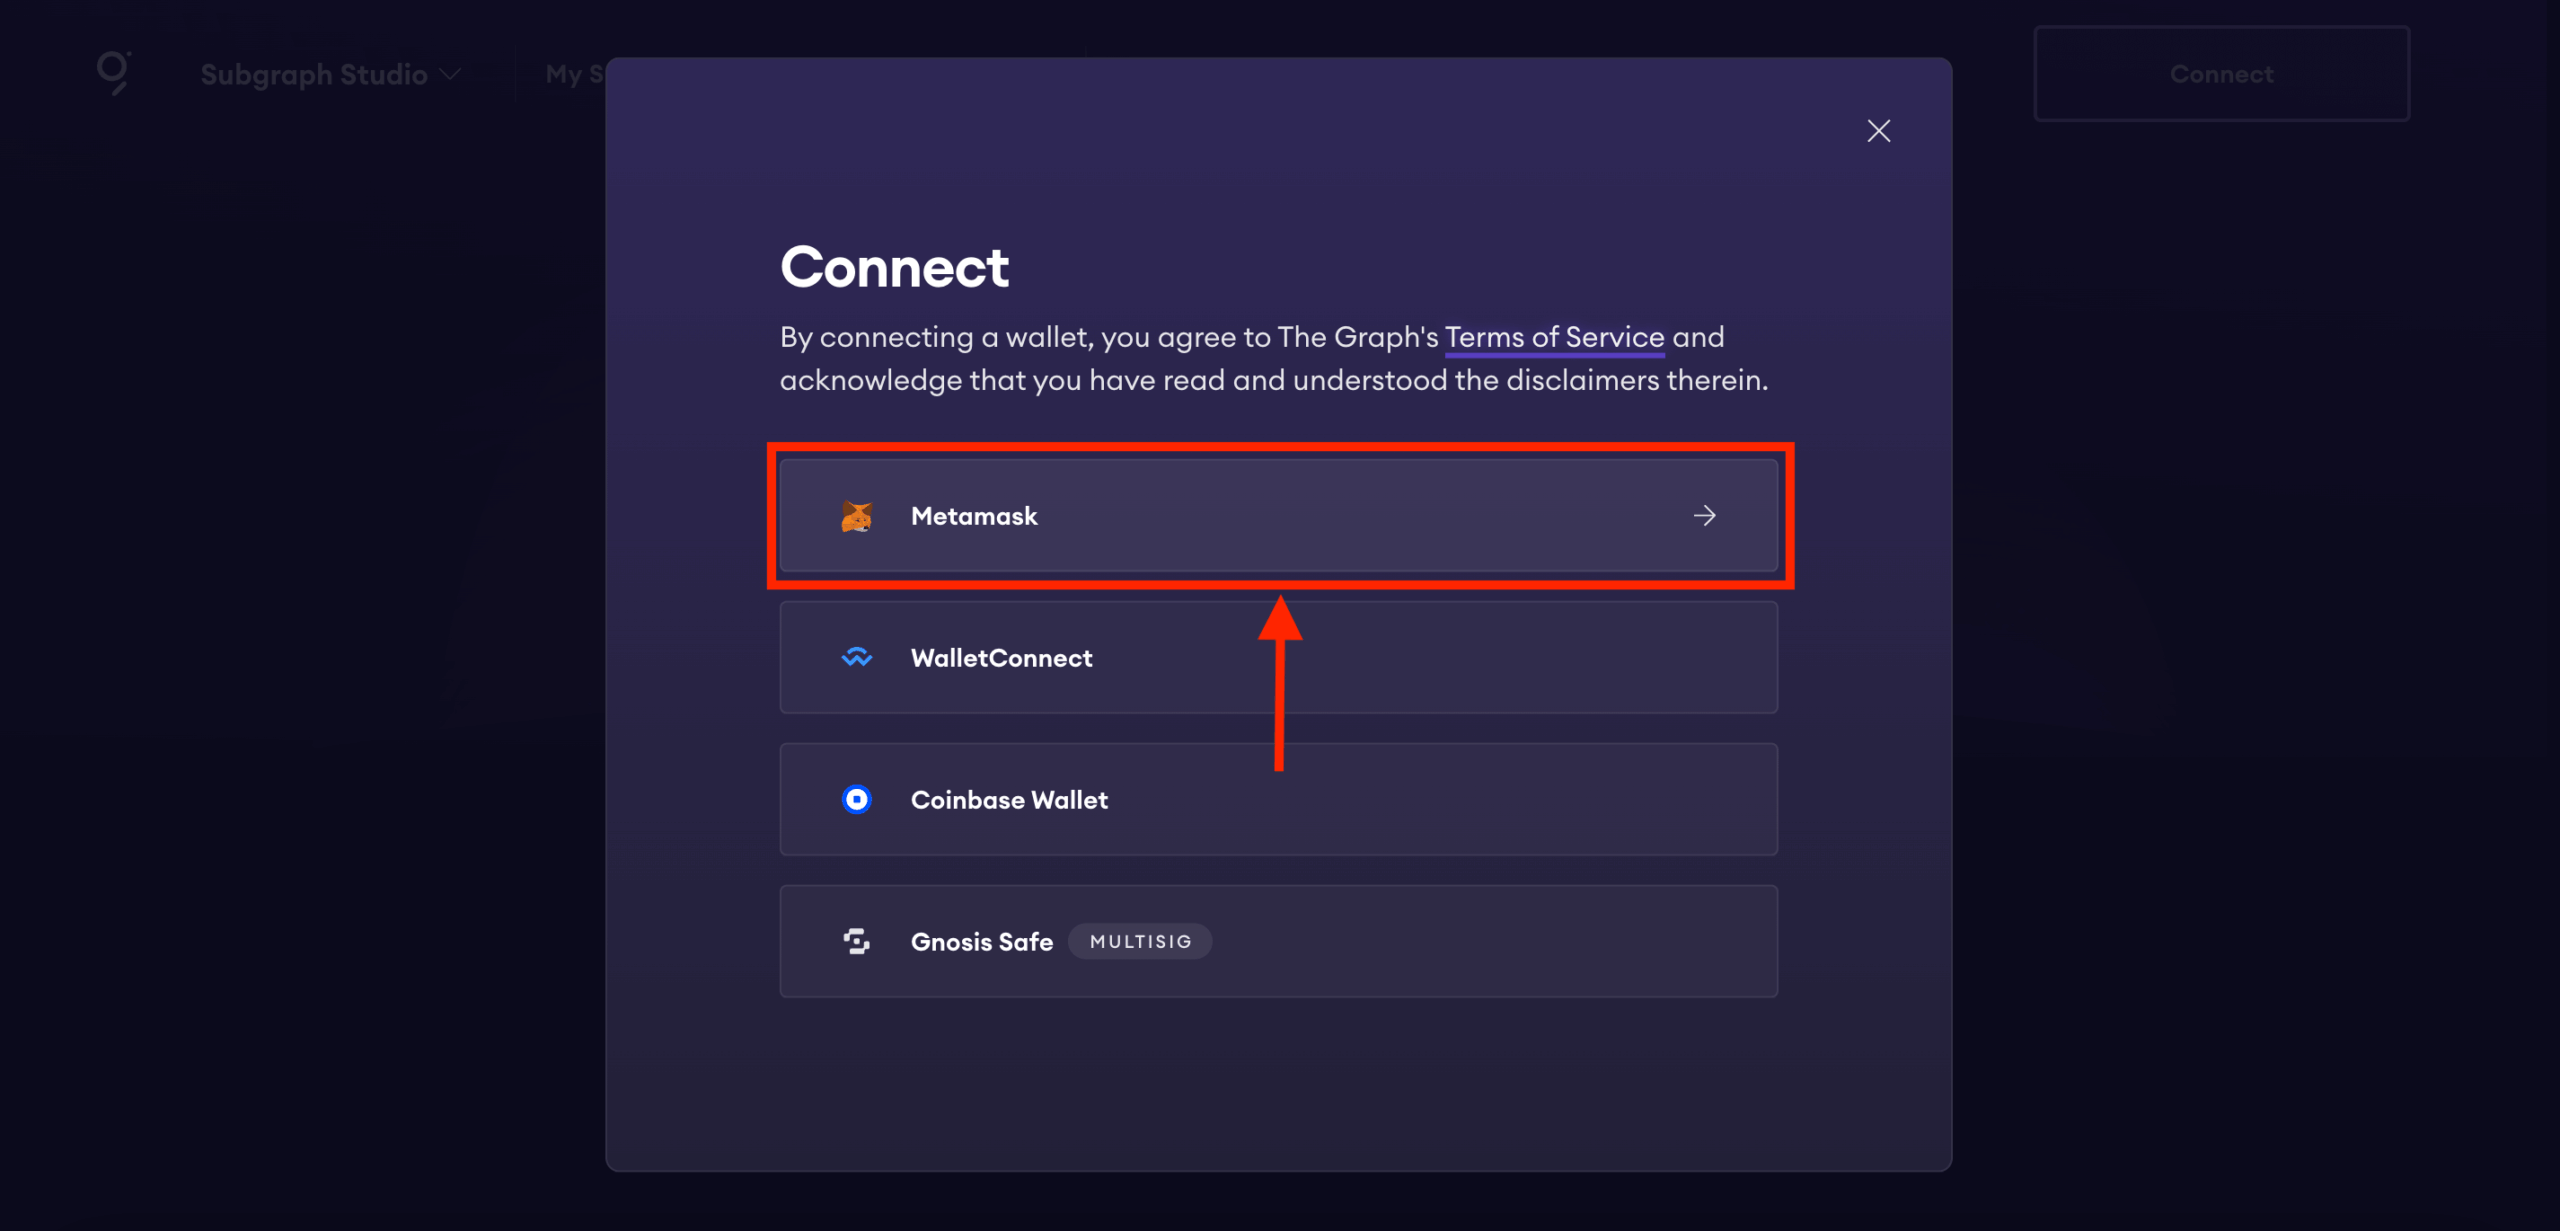Expand the Subgraph Studio dropdown chevron

[x=451, y=75]
